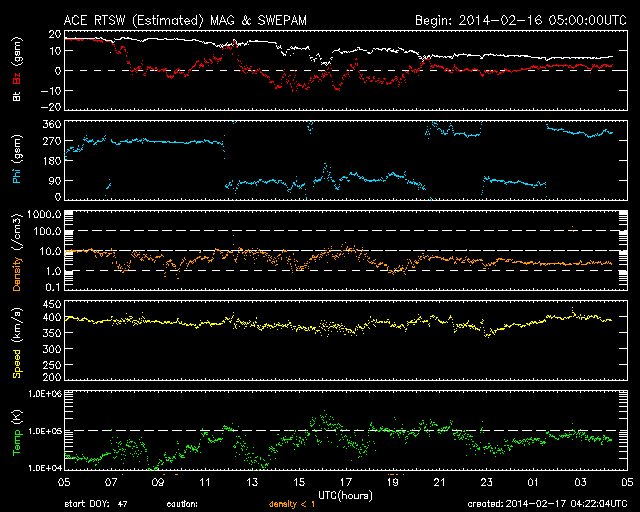640x512 pixels.
Task: Click the 'caution:' footer label
Action: coord(182,504)
